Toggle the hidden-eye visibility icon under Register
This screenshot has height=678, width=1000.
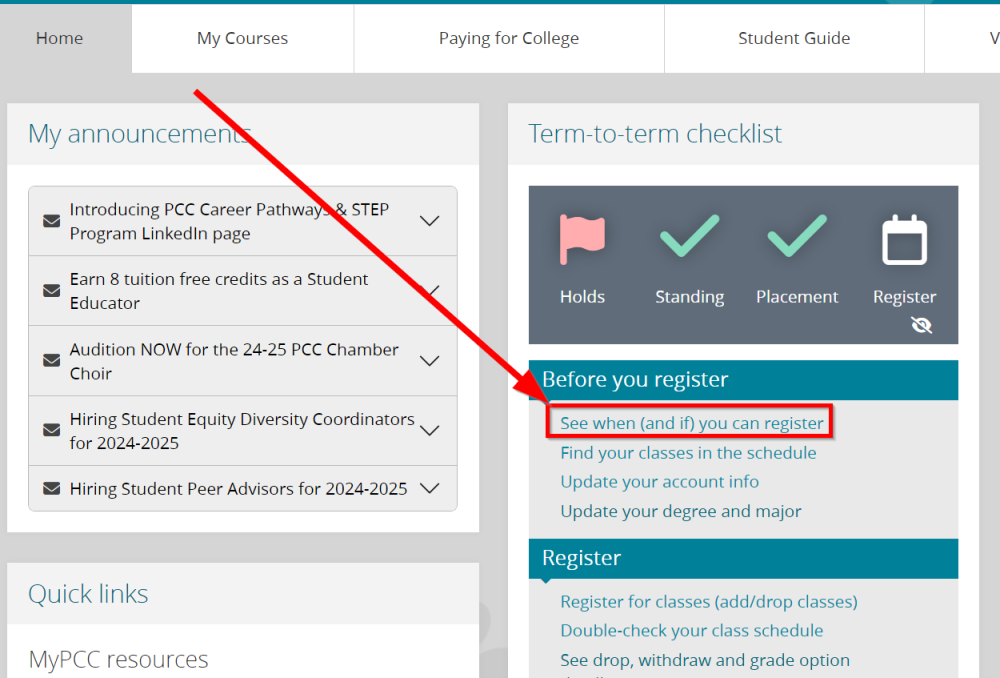point(921,325)
